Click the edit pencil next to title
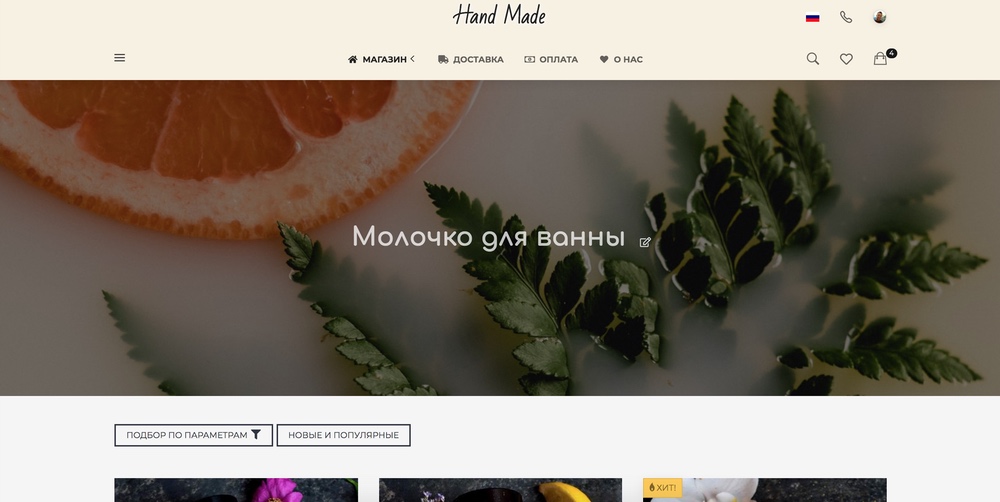The image size is (1000, 502). point(645,242)
